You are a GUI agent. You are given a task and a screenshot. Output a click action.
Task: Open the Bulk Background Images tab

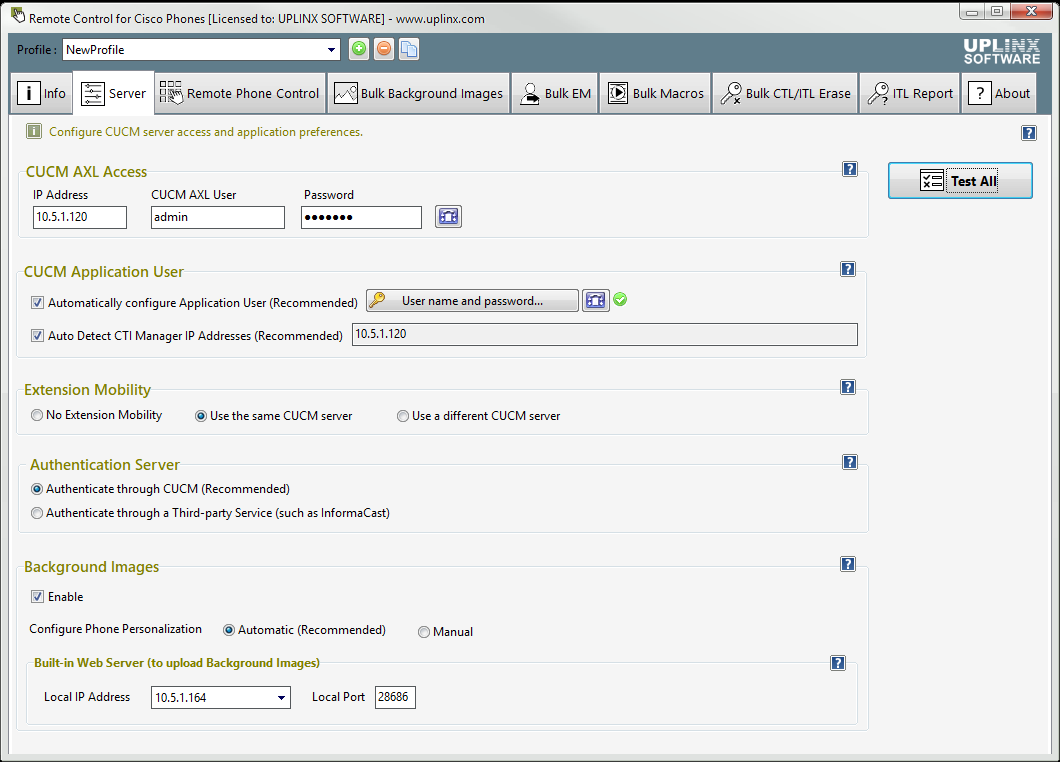(419, 93)
